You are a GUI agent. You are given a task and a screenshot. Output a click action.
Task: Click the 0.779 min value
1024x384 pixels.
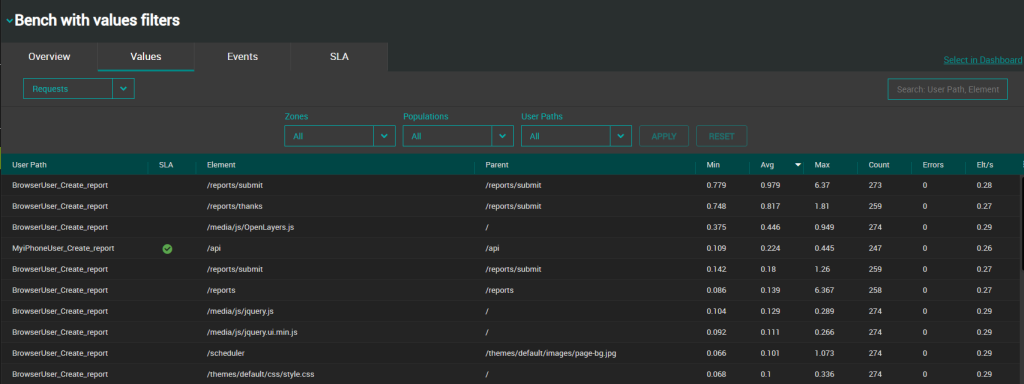click(716, 185)
